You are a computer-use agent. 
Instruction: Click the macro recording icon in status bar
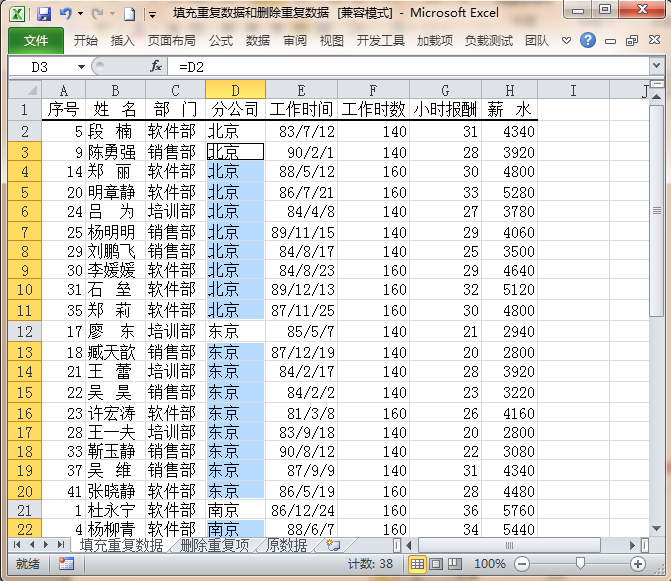coord(66,564)
